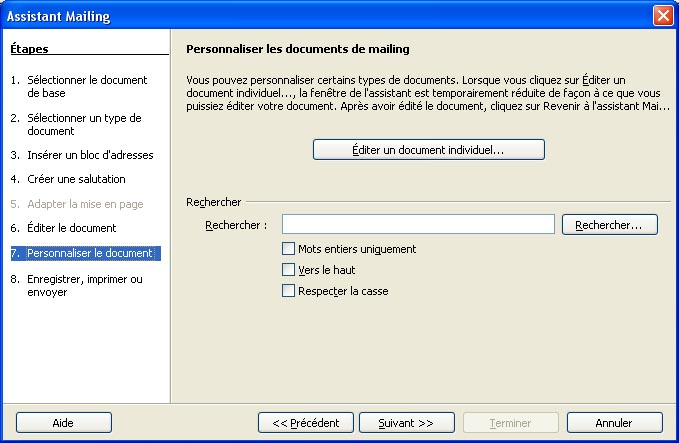Focus the Rechercher text field
Screen dimensions: 679x443
(x=418, y=225)
